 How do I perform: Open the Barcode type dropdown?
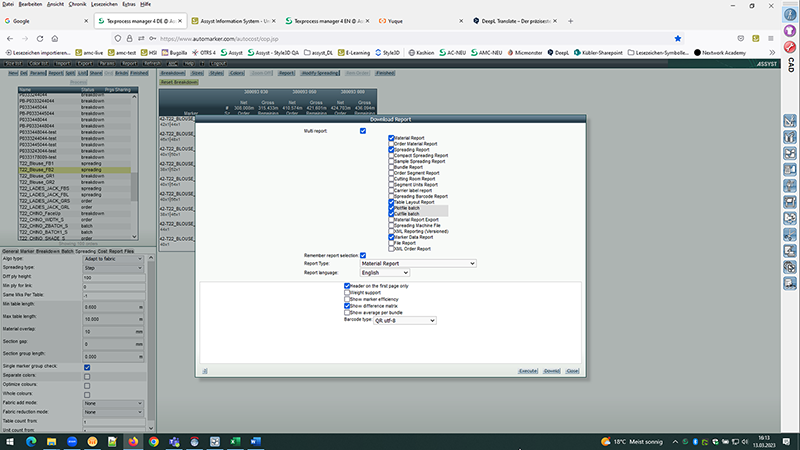pos(405,321)
